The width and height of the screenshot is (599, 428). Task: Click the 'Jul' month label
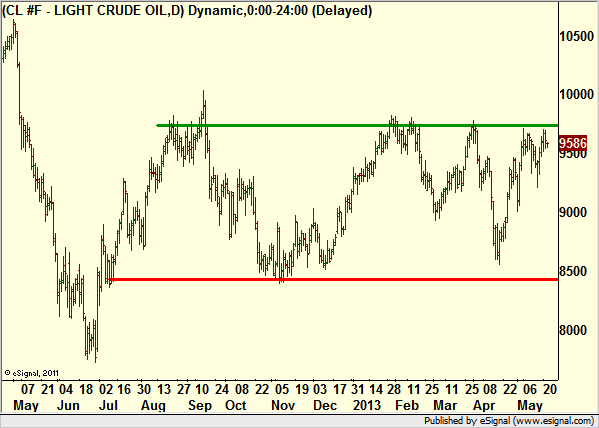click(x=108, y=405)
